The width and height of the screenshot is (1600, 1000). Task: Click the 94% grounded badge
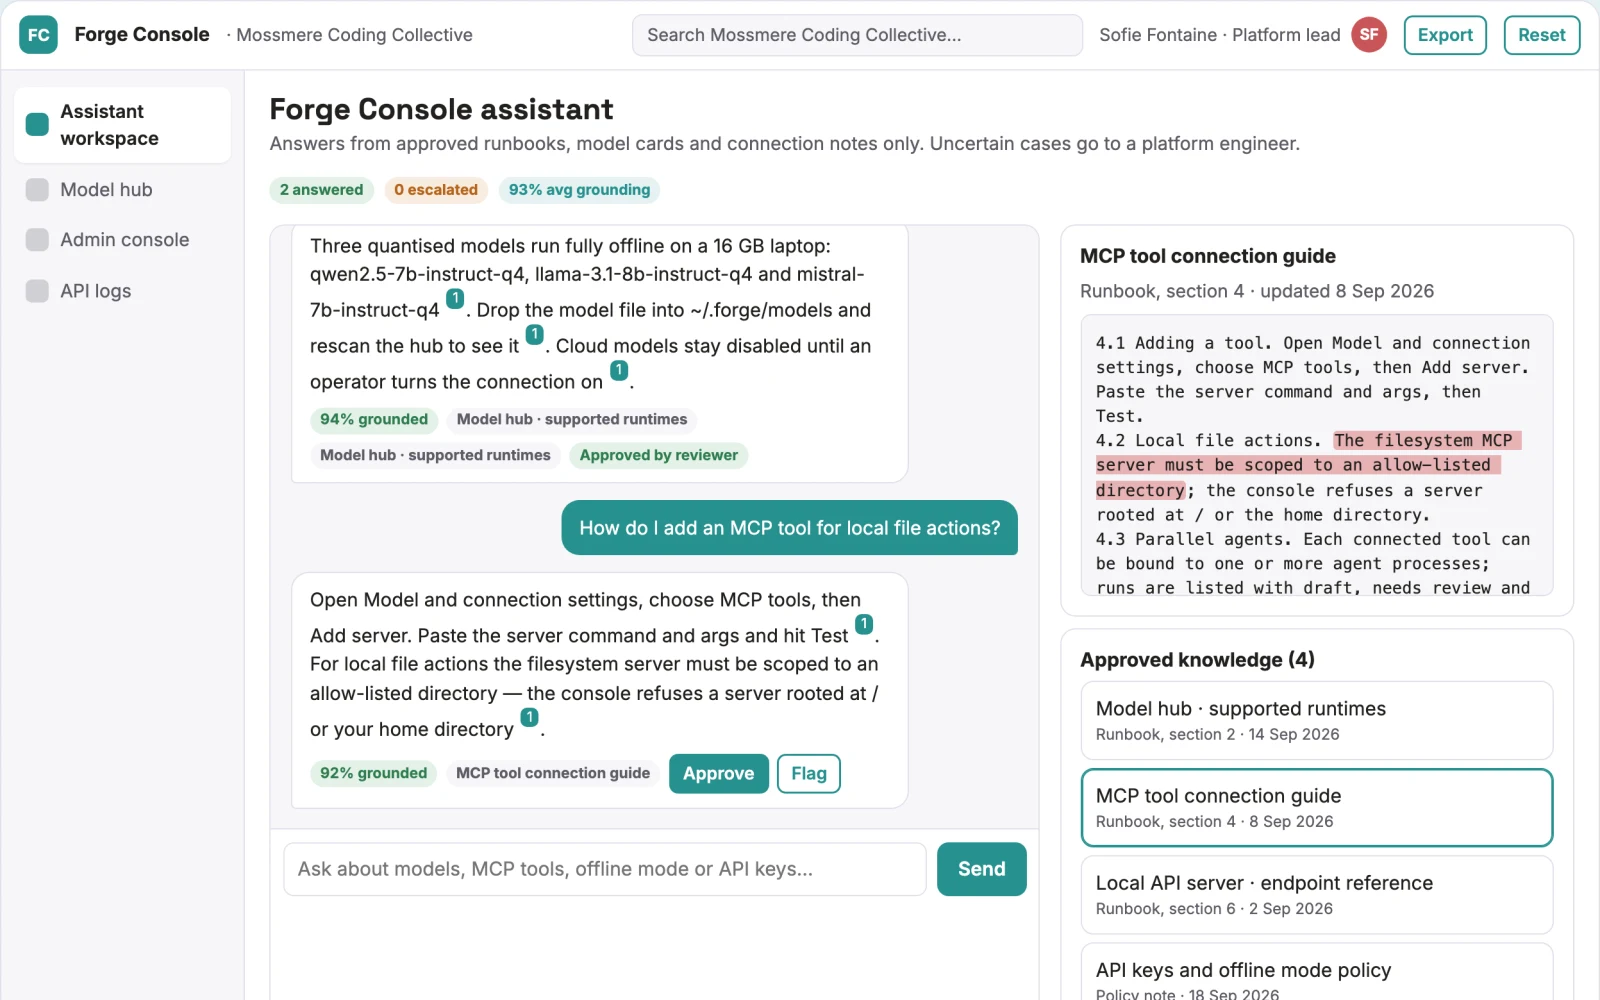pyautogui.click(x=374, y=419)
